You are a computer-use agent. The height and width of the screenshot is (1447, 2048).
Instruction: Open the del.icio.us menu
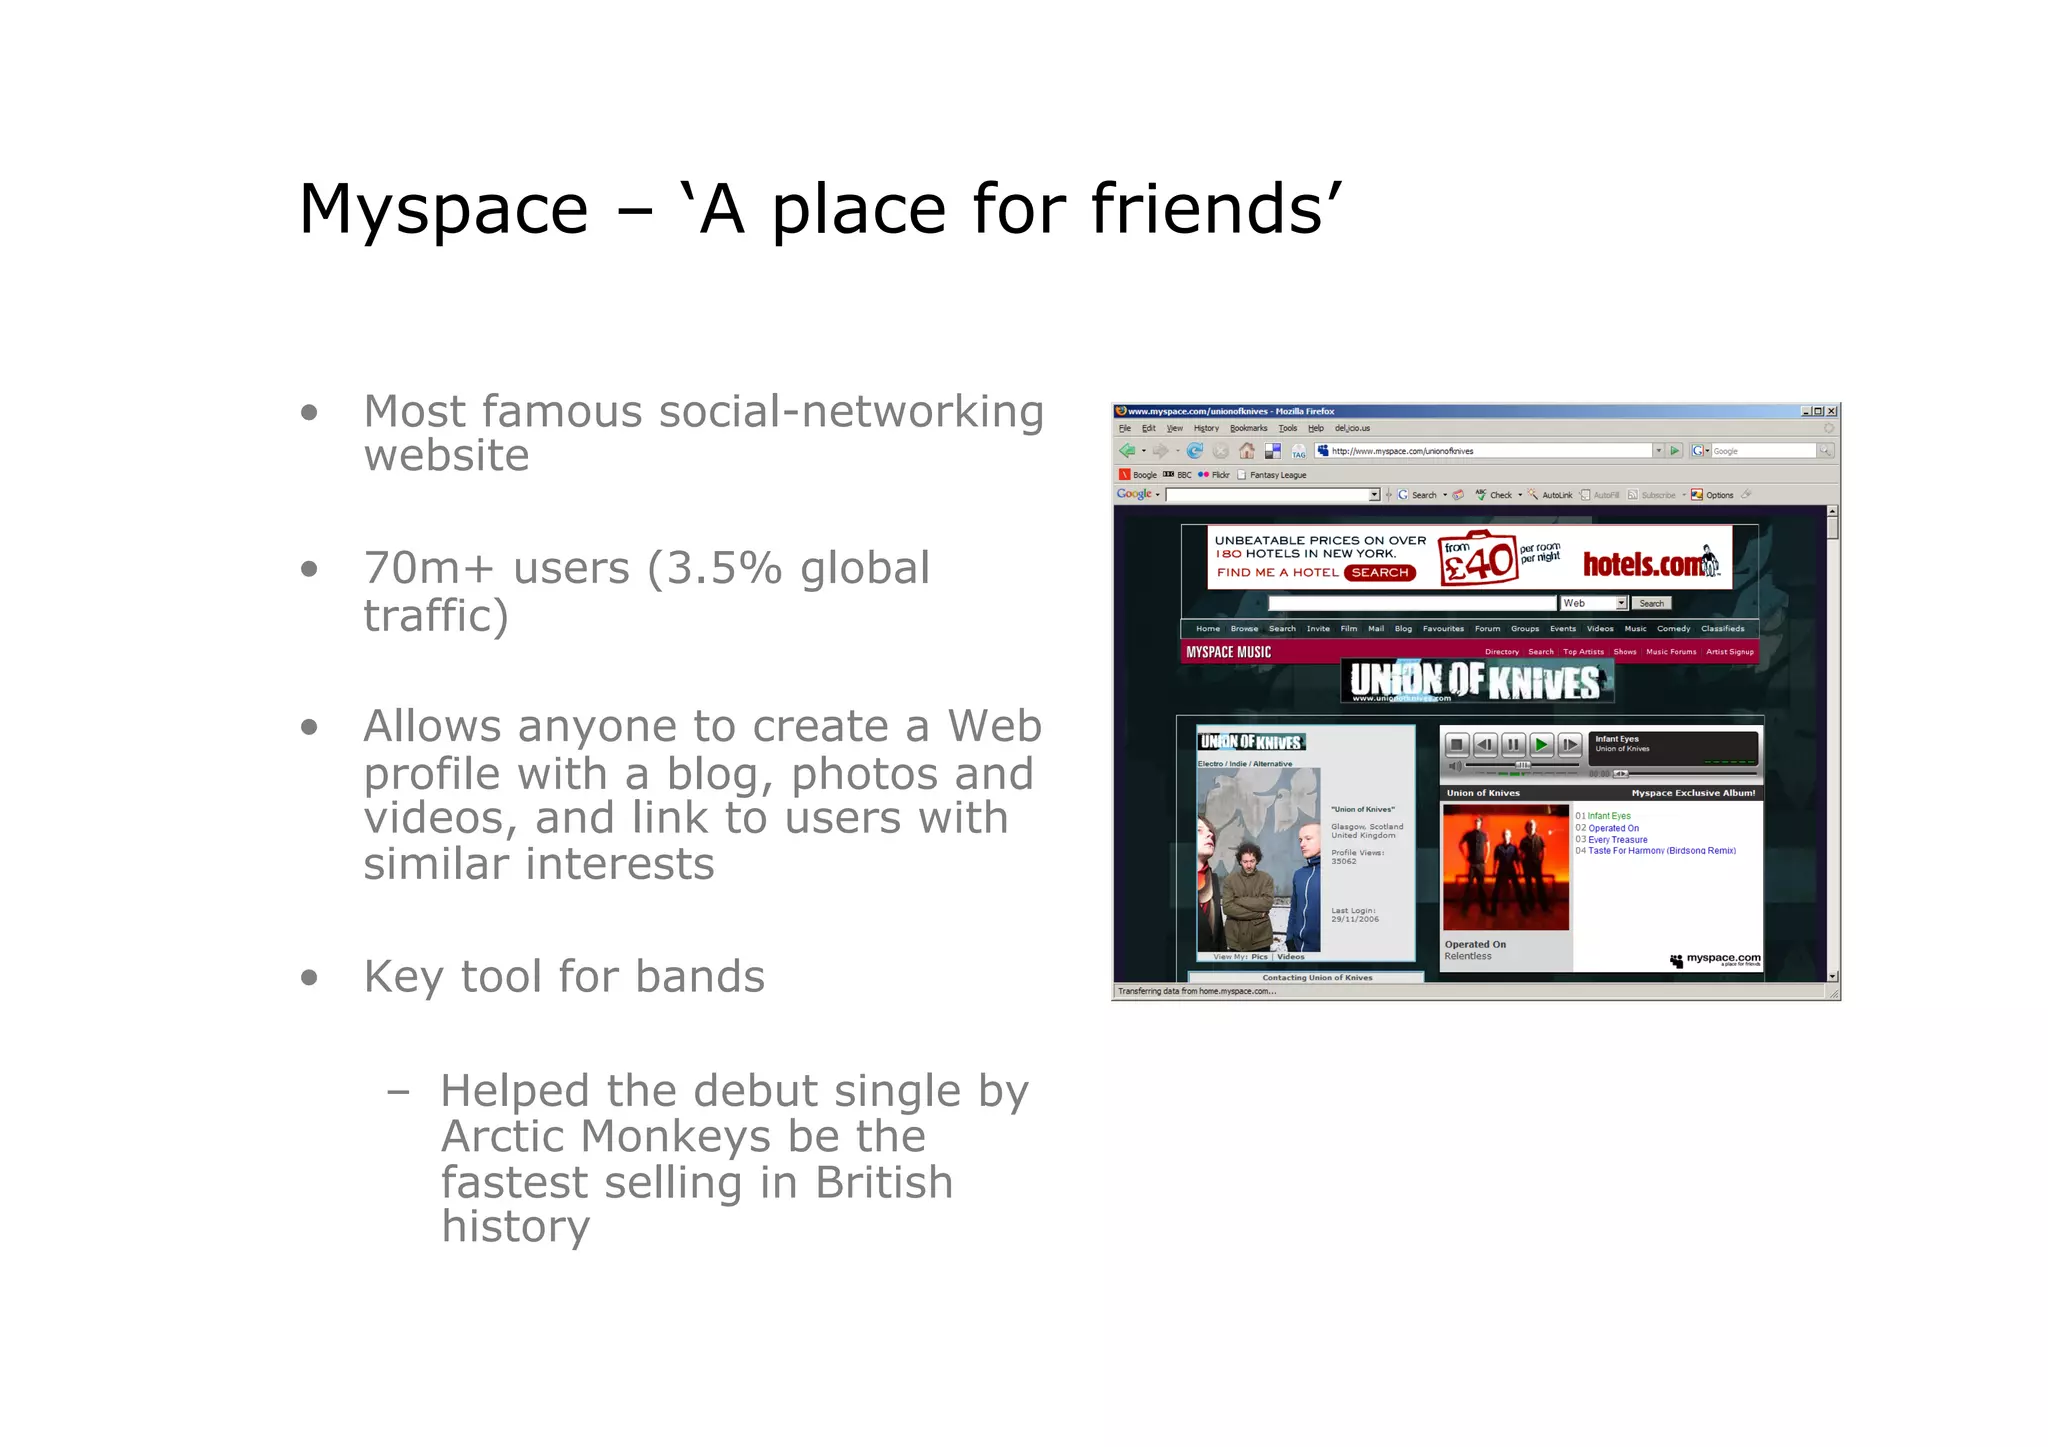pyautogui.click(x=1352, y=428)
